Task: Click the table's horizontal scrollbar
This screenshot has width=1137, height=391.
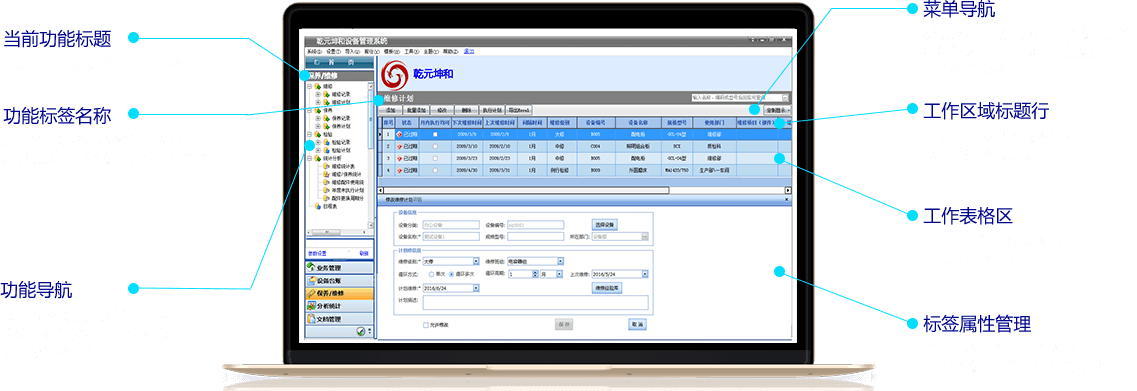Action: 584,190
